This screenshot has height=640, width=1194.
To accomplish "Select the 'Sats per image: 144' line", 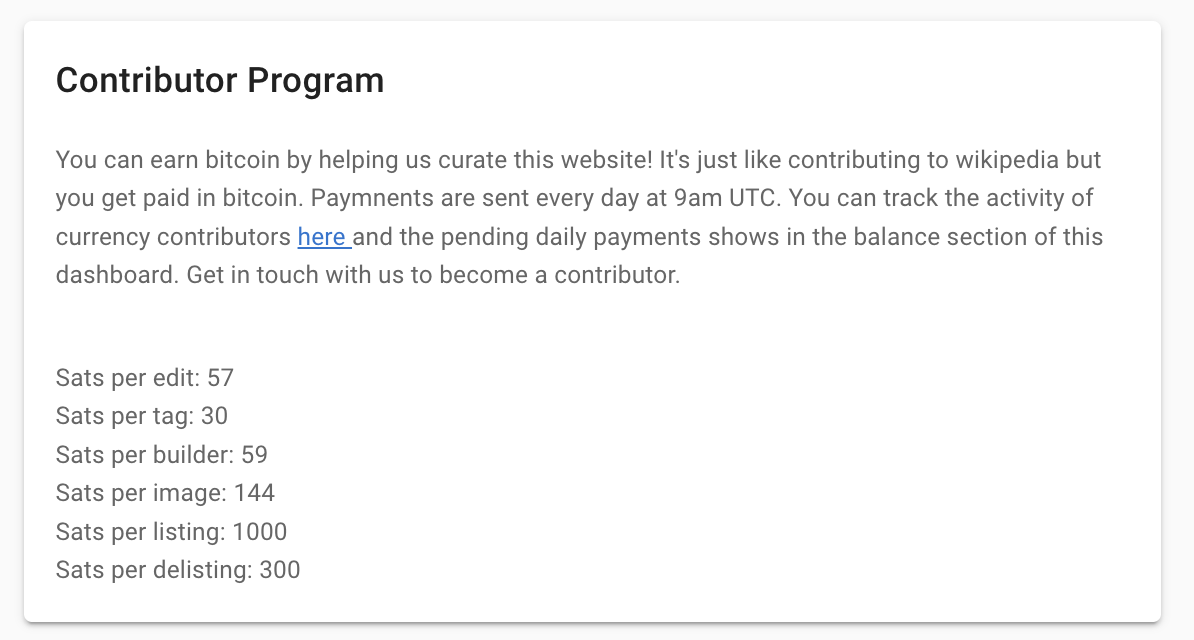I will (x=165, y=493).
